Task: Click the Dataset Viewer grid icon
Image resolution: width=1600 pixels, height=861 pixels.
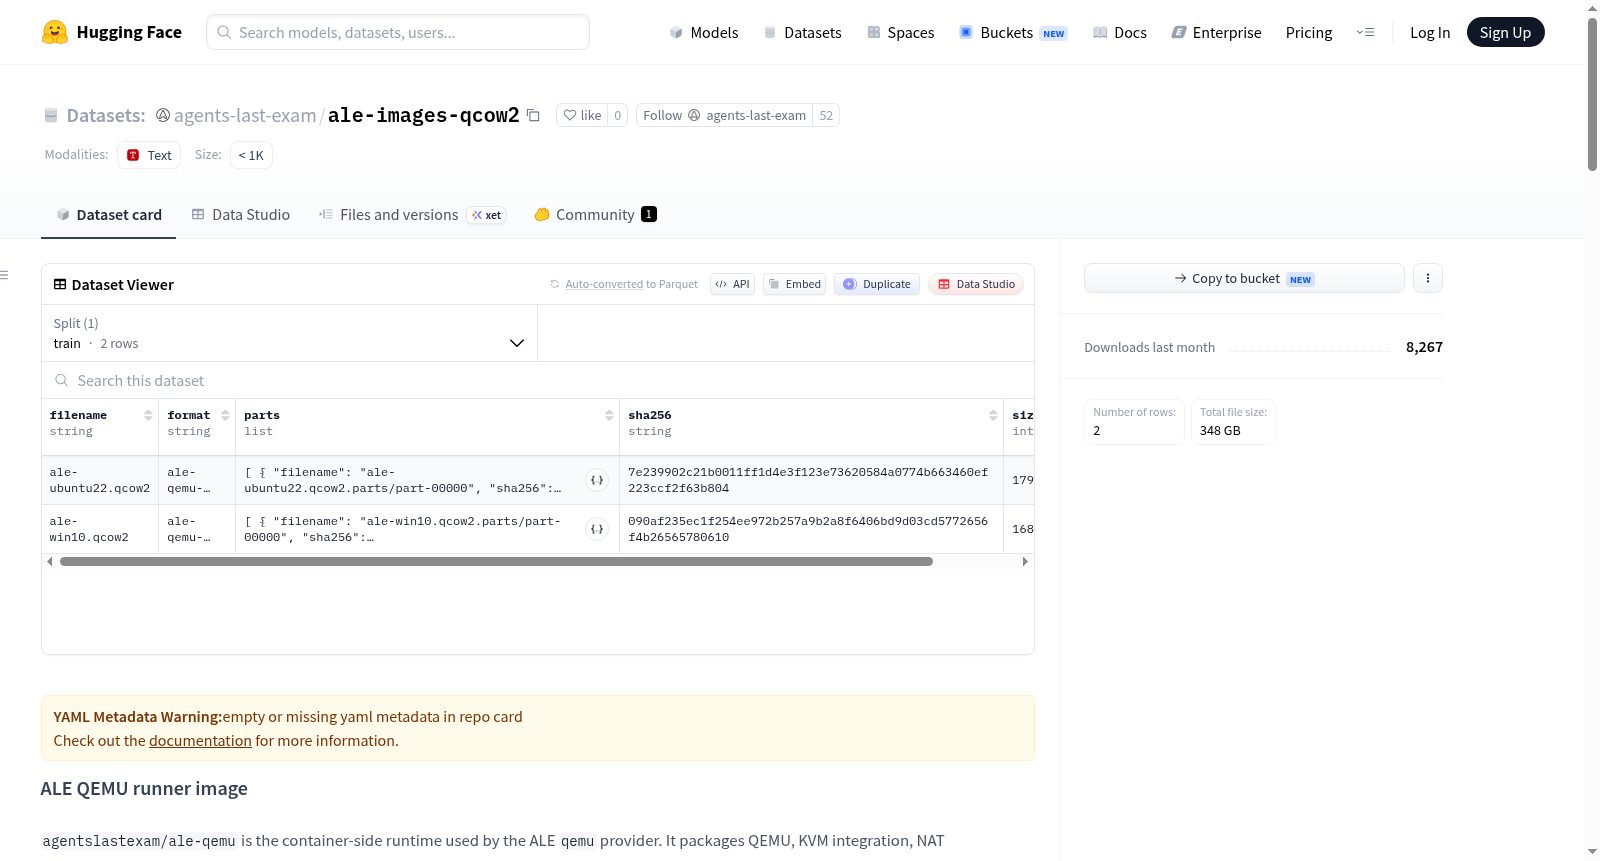Action: 60,285
